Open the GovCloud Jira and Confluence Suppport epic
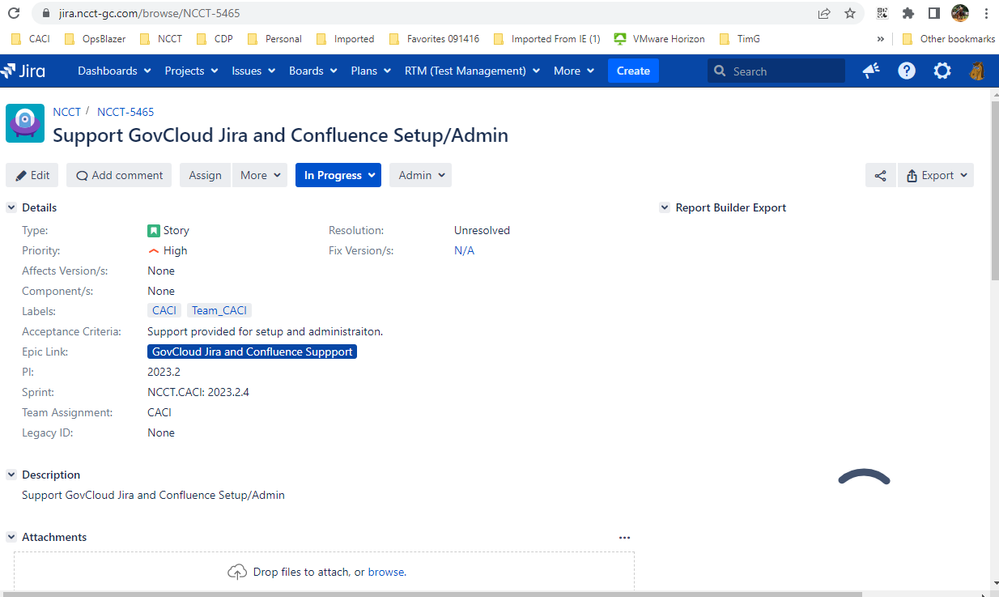 point(252,352)
